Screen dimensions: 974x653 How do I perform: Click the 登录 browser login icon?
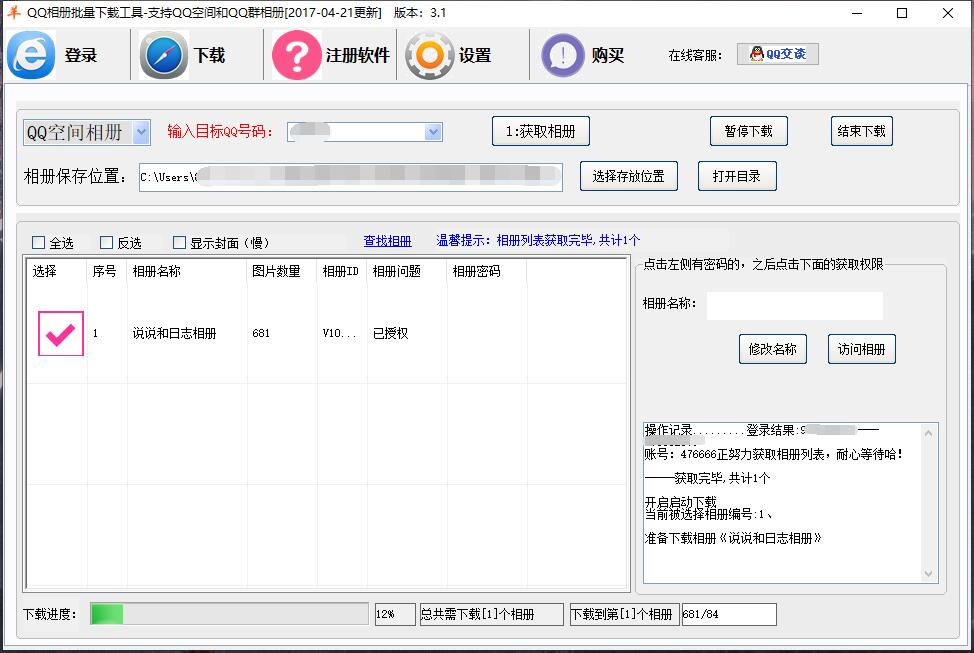[x=31, y=55]
